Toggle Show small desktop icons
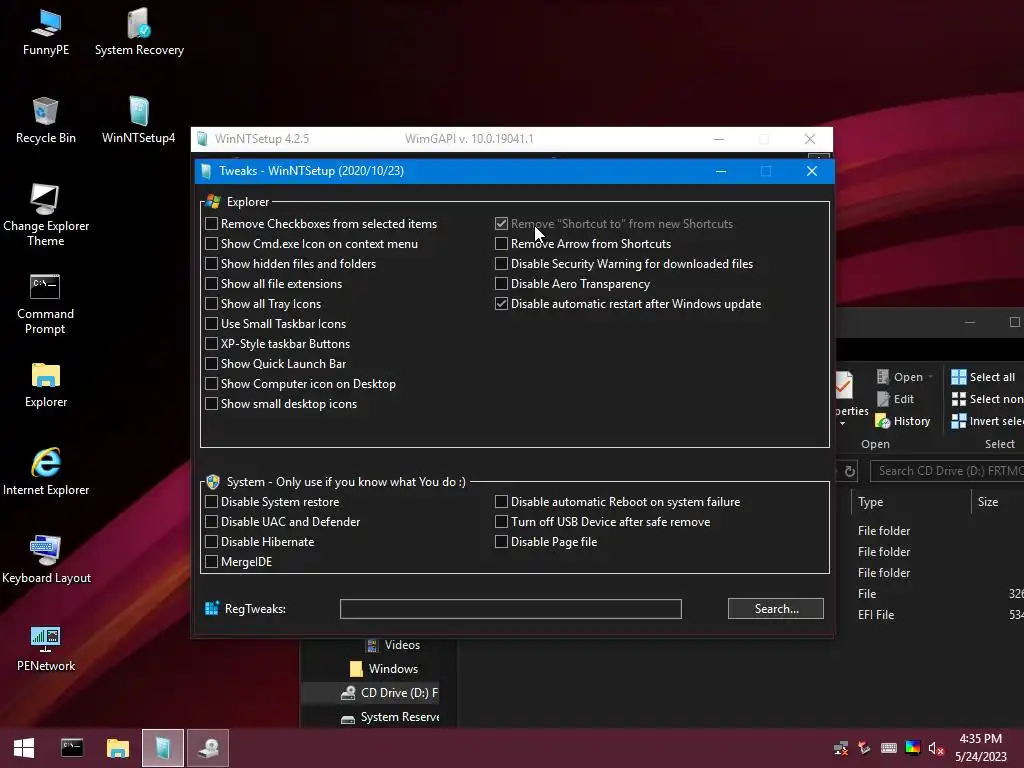1024x768 pixels. 212,404
